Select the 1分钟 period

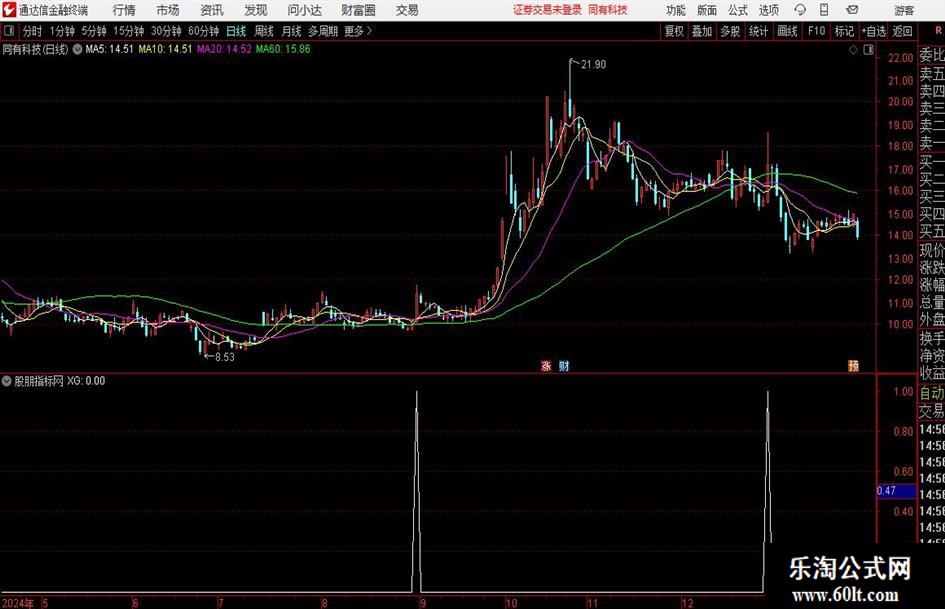pyautogui.click(x=62, y=31)
